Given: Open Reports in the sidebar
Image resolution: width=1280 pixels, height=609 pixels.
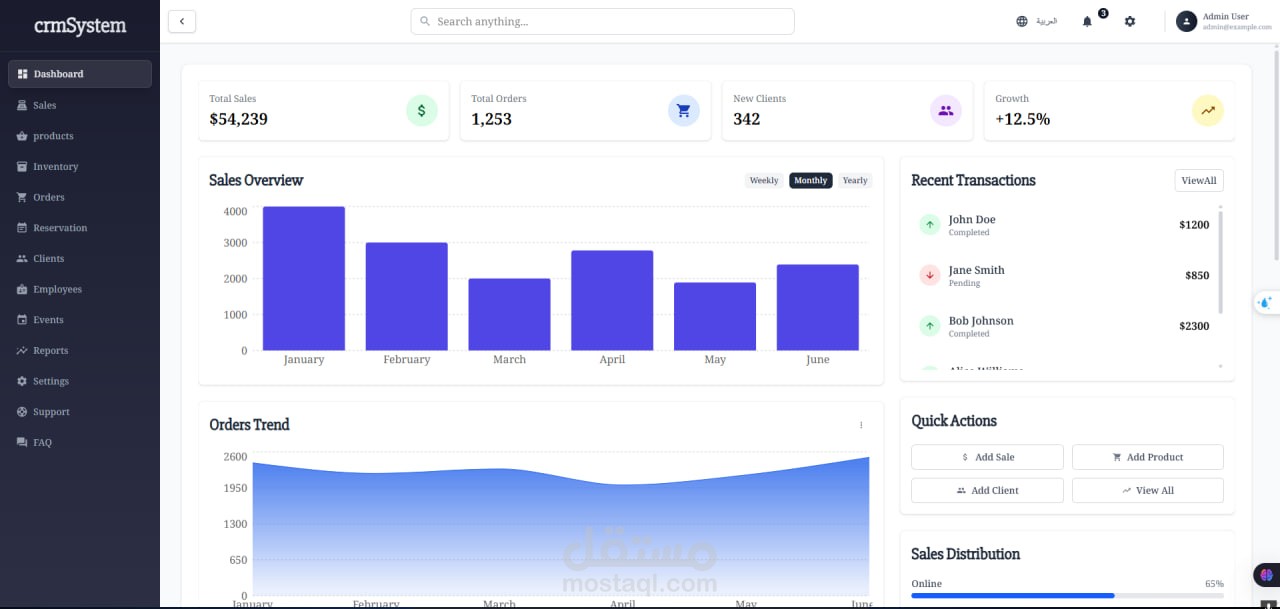Looking at the screenshot, I should tap(80, 351).
